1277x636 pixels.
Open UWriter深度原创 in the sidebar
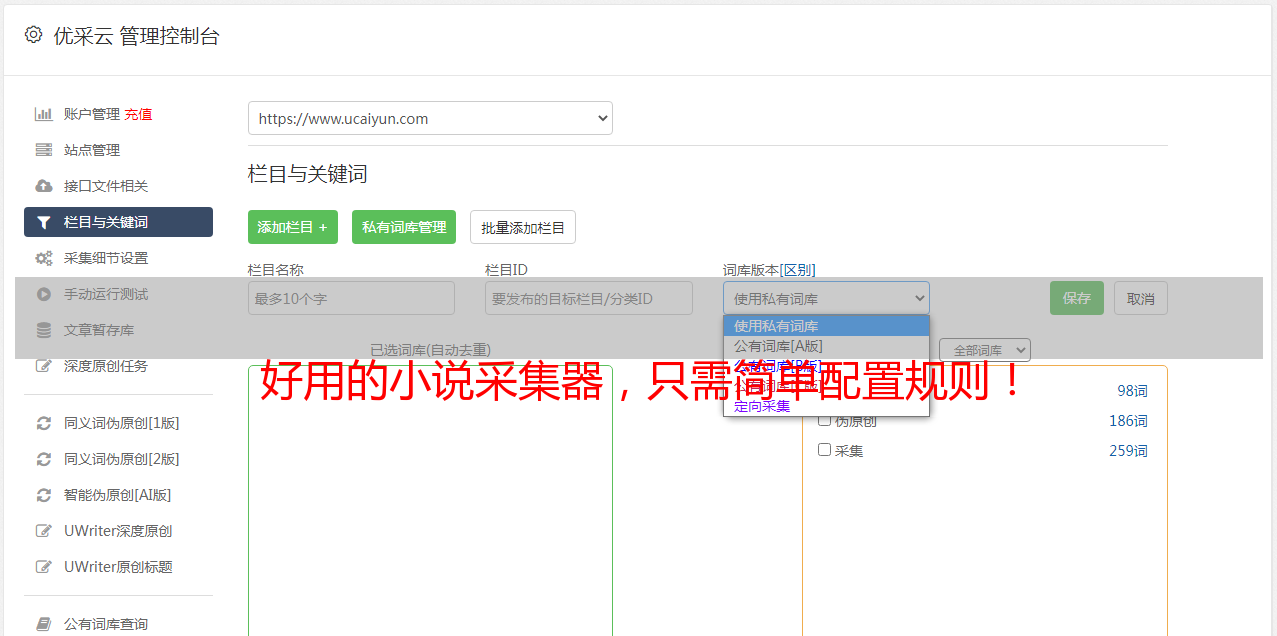[118, 531]
